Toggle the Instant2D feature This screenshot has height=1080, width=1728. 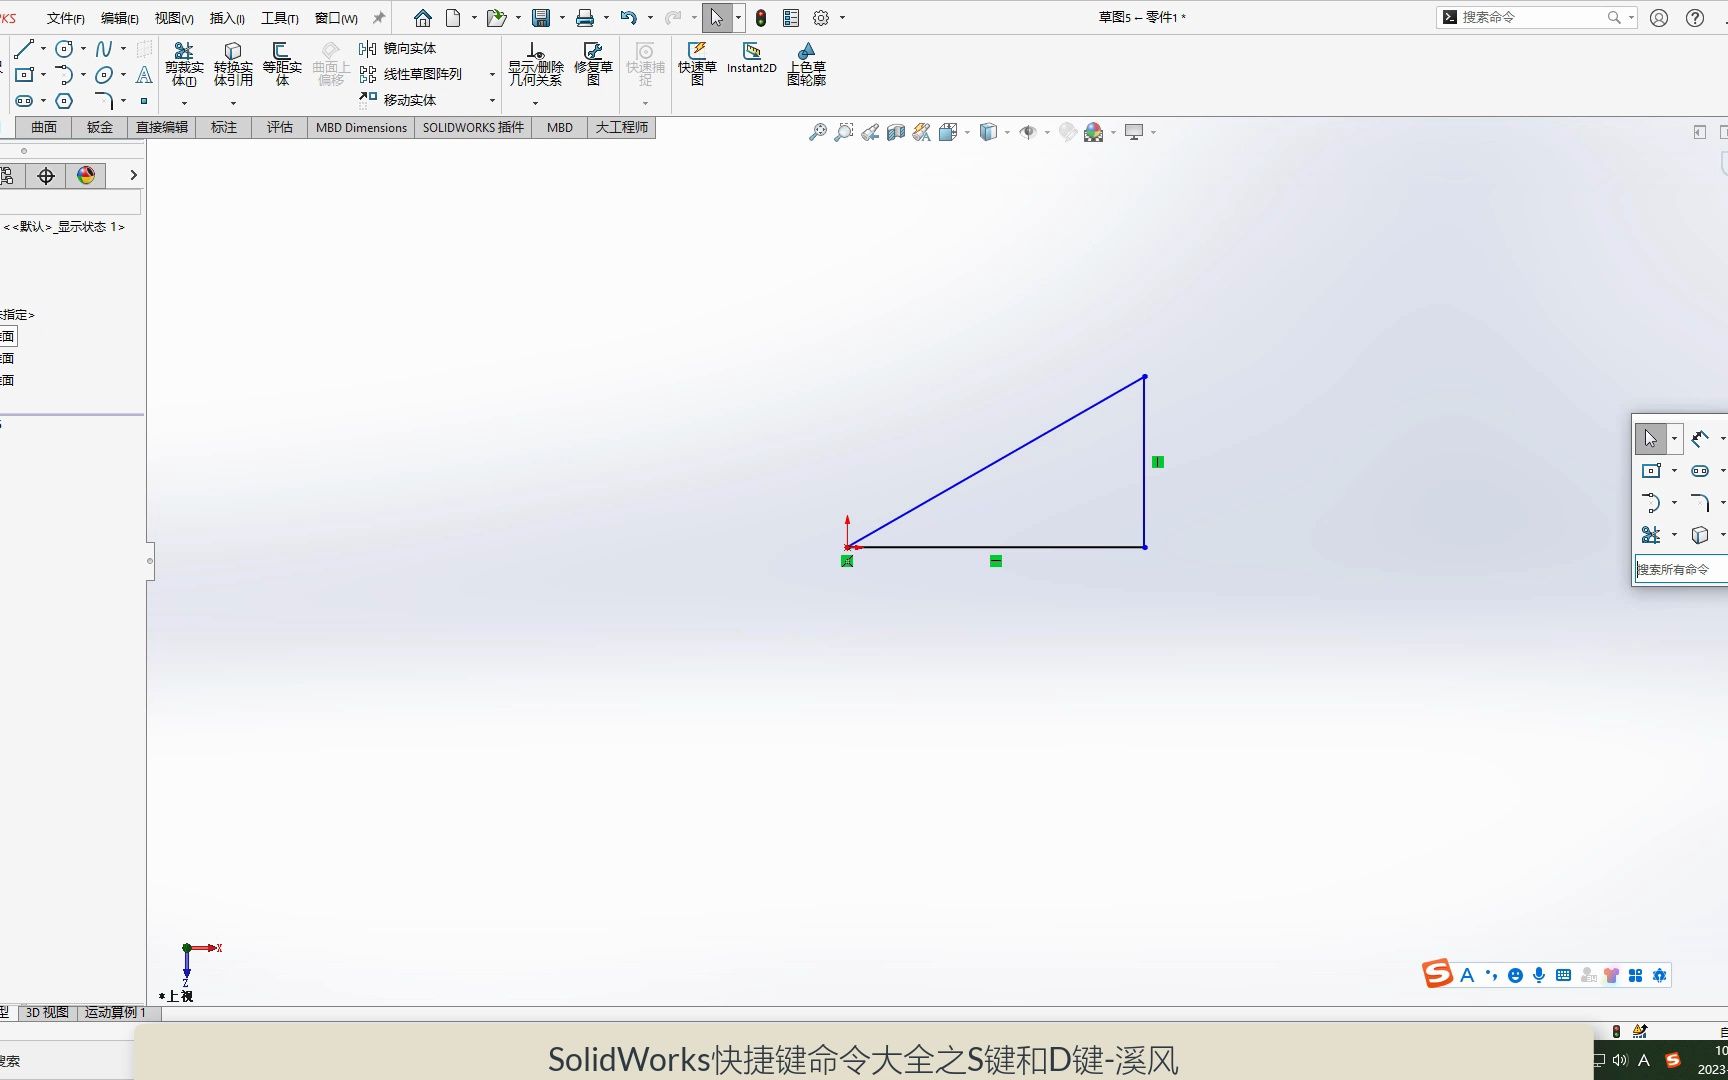click(751, 60)
